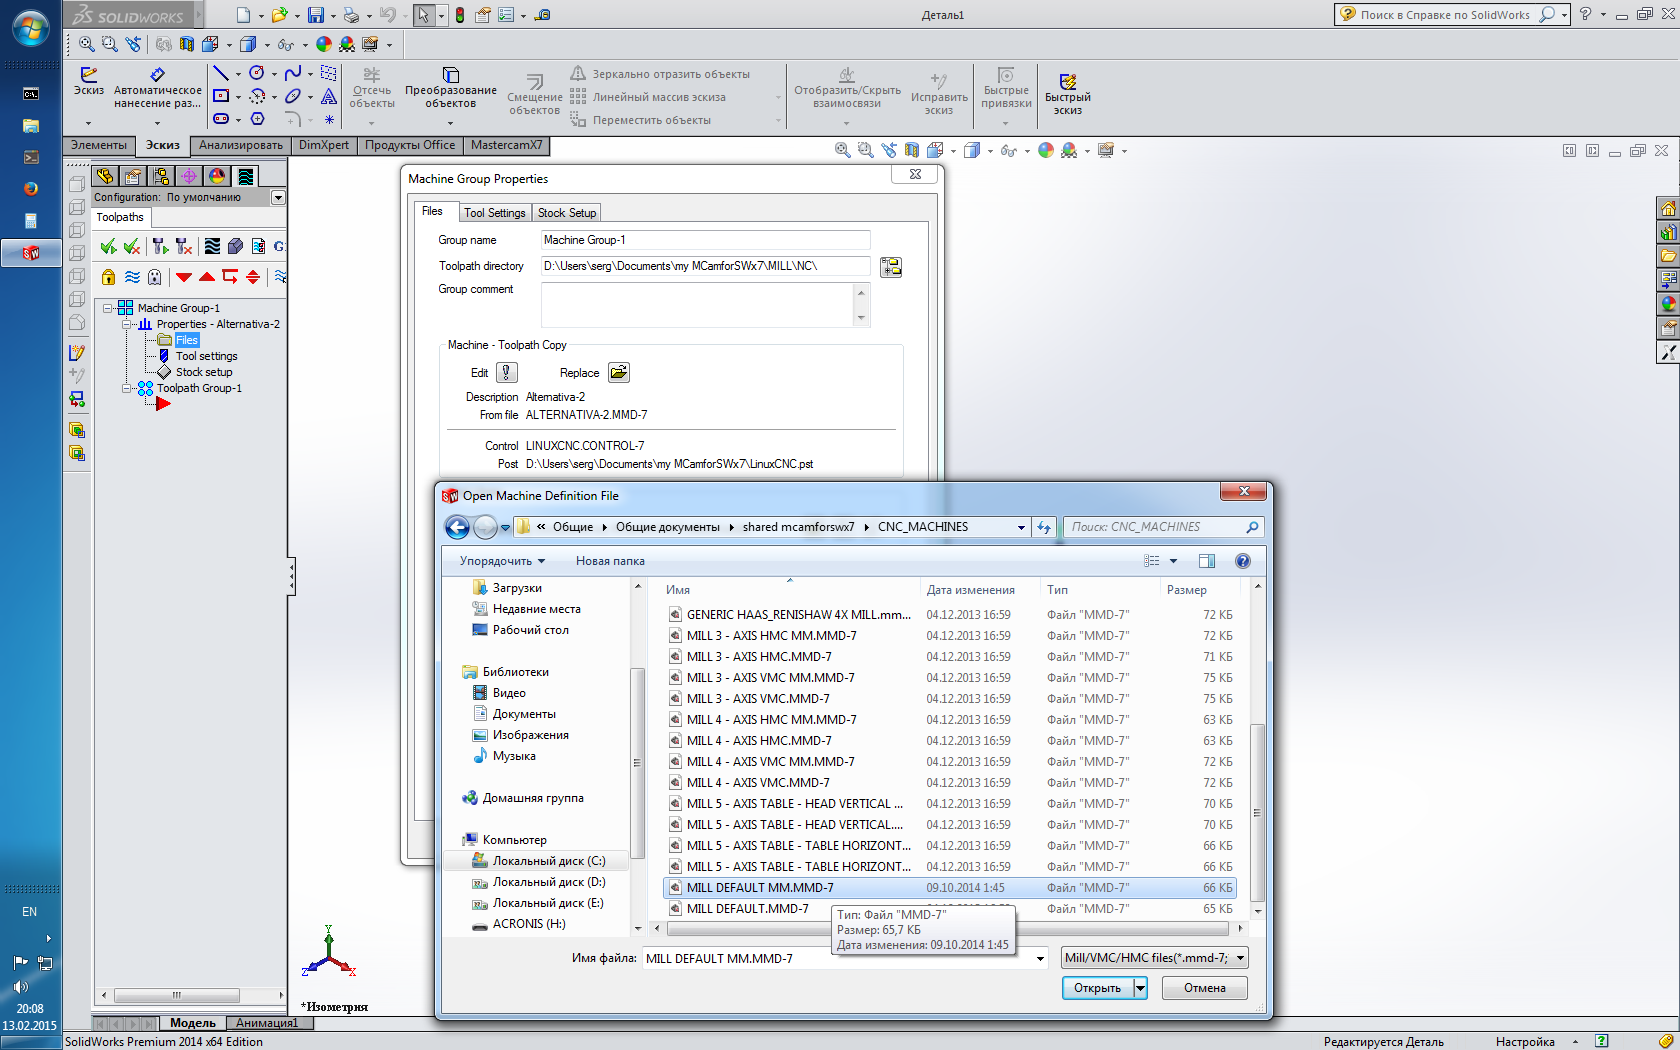Click toolpath directory browse icon

[x=891, y=267]
